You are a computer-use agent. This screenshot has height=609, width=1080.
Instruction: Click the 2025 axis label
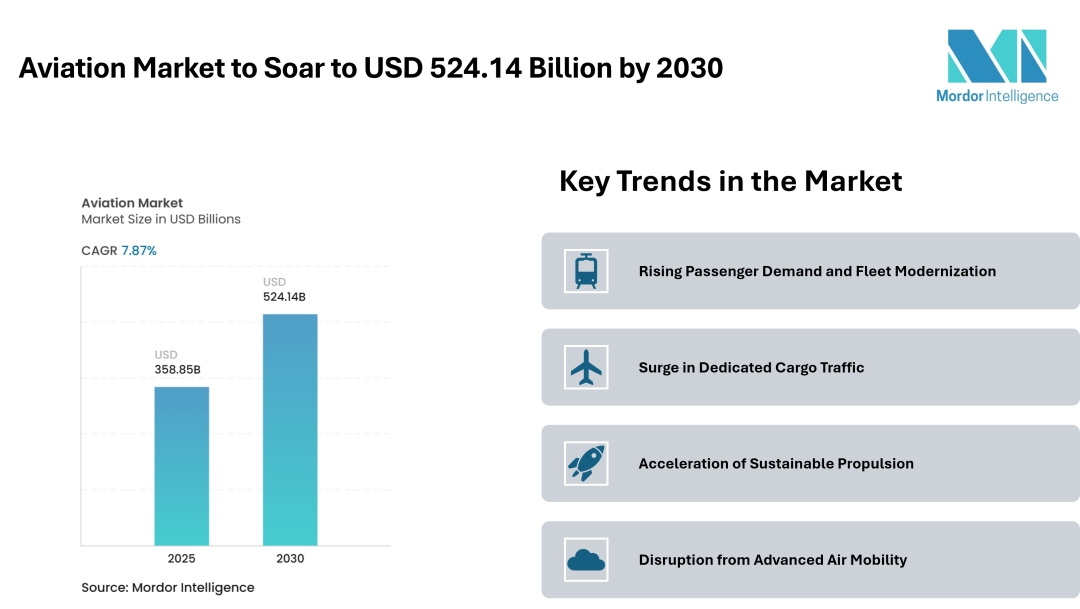click(182, 558)
